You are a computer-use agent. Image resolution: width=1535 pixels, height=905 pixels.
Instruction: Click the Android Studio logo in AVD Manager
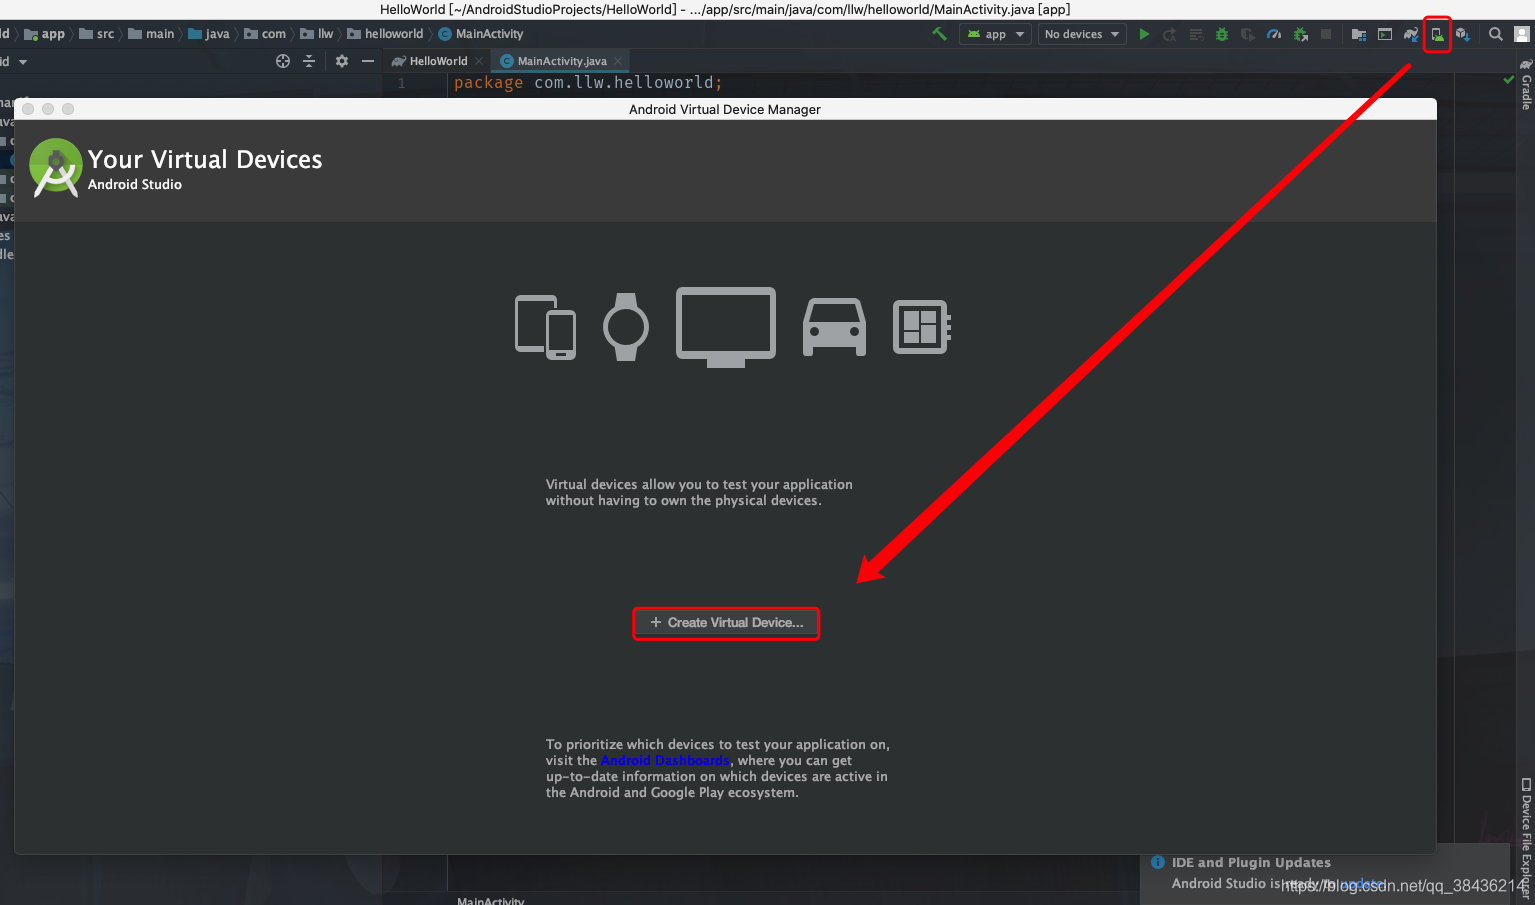click(x=56, y=168)
